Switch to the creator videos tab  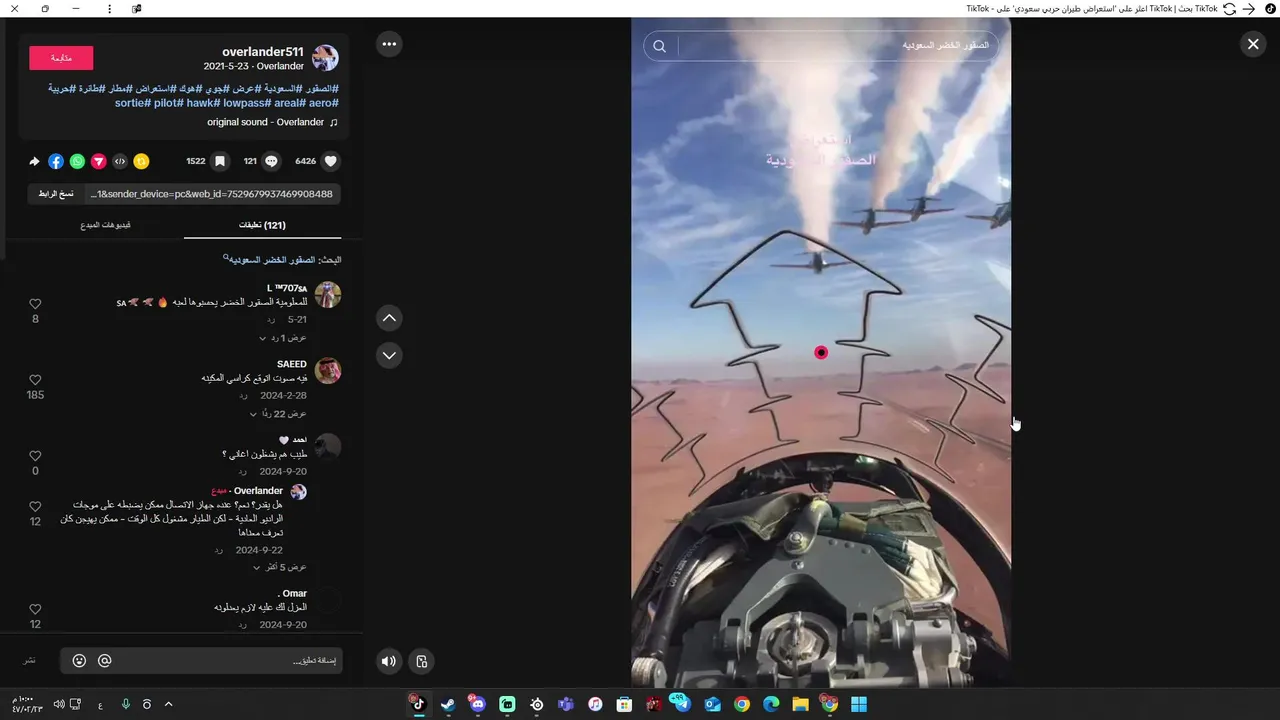click(106, 225)
